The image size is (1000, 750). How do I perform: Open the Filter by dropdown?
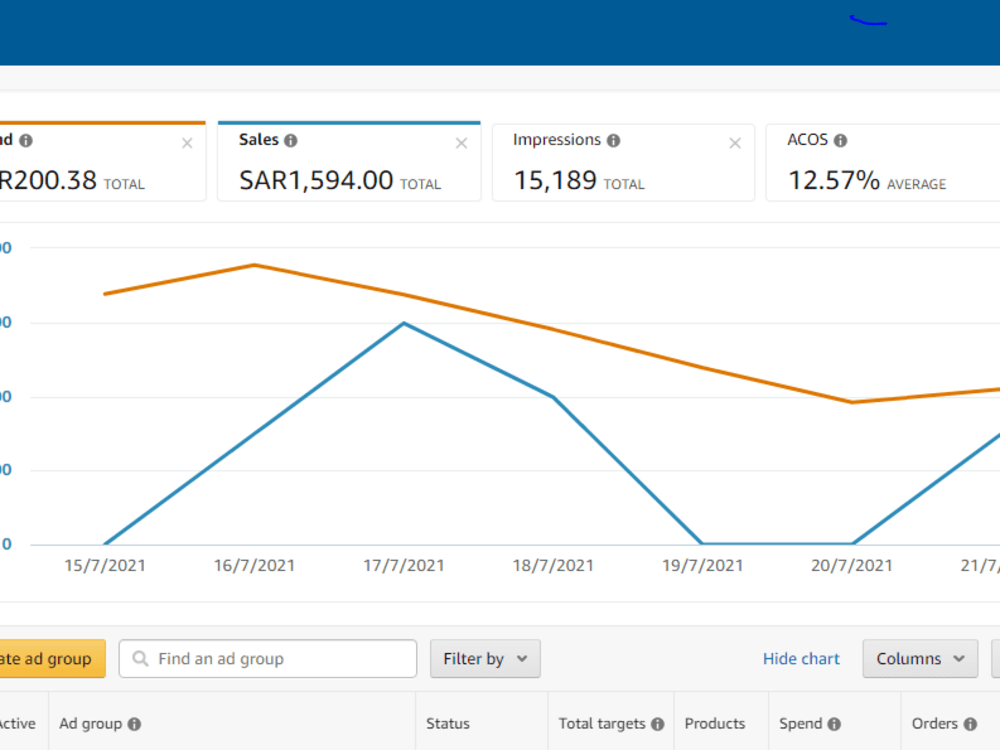click(485, 659)
